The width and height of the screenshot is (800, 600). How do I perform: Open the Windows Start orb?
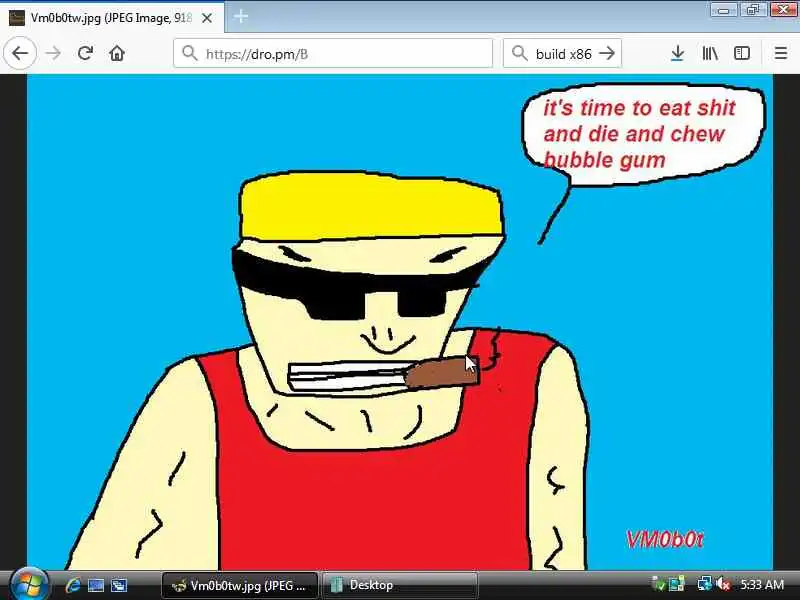click(29, 585)
